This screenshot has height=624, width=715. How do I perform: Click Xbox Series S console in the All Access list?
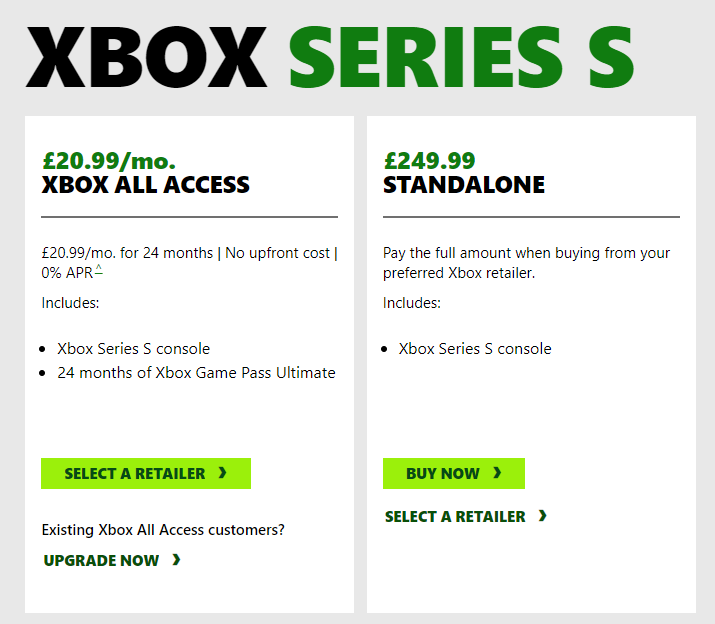coord(133,349)
